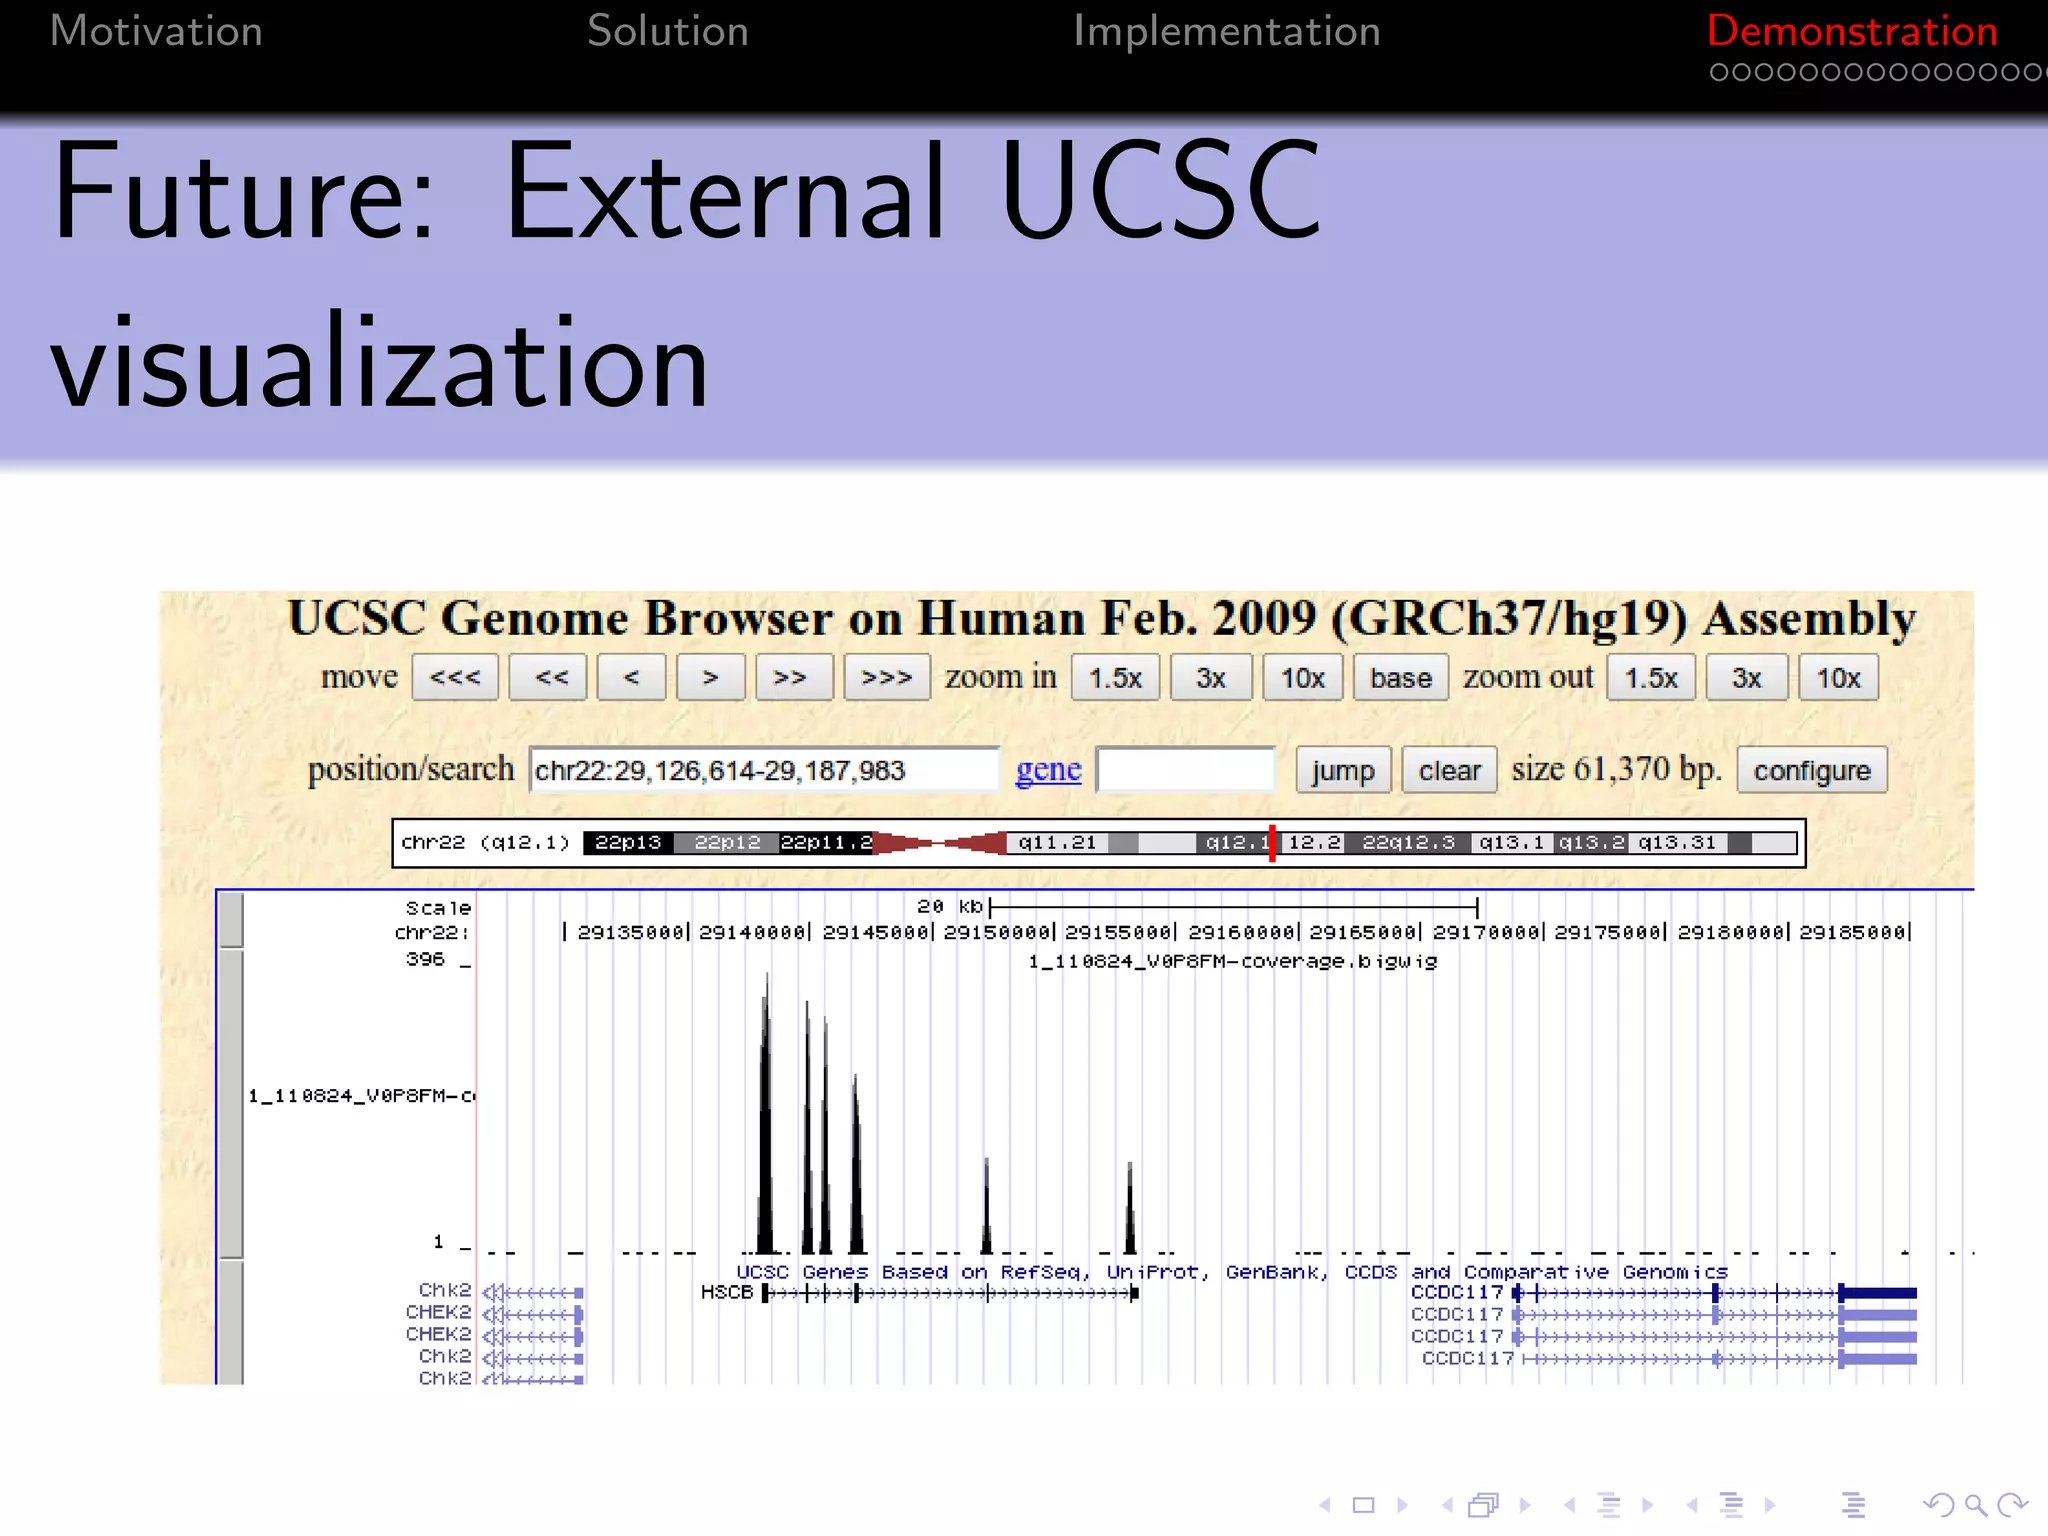Click the clear button
This screenshot has height=1536, width=2048.
coord(1449,770)
